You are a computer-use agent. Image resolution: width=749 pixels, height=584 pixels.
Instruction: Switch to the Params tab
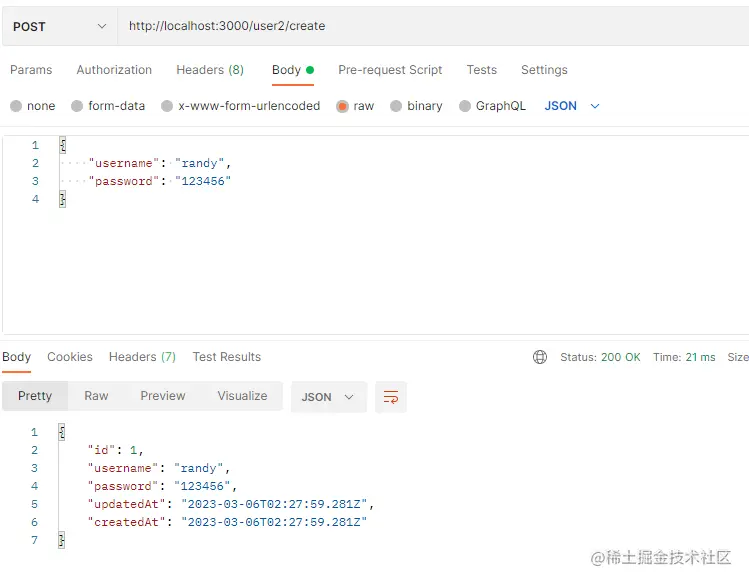point(31,70)
